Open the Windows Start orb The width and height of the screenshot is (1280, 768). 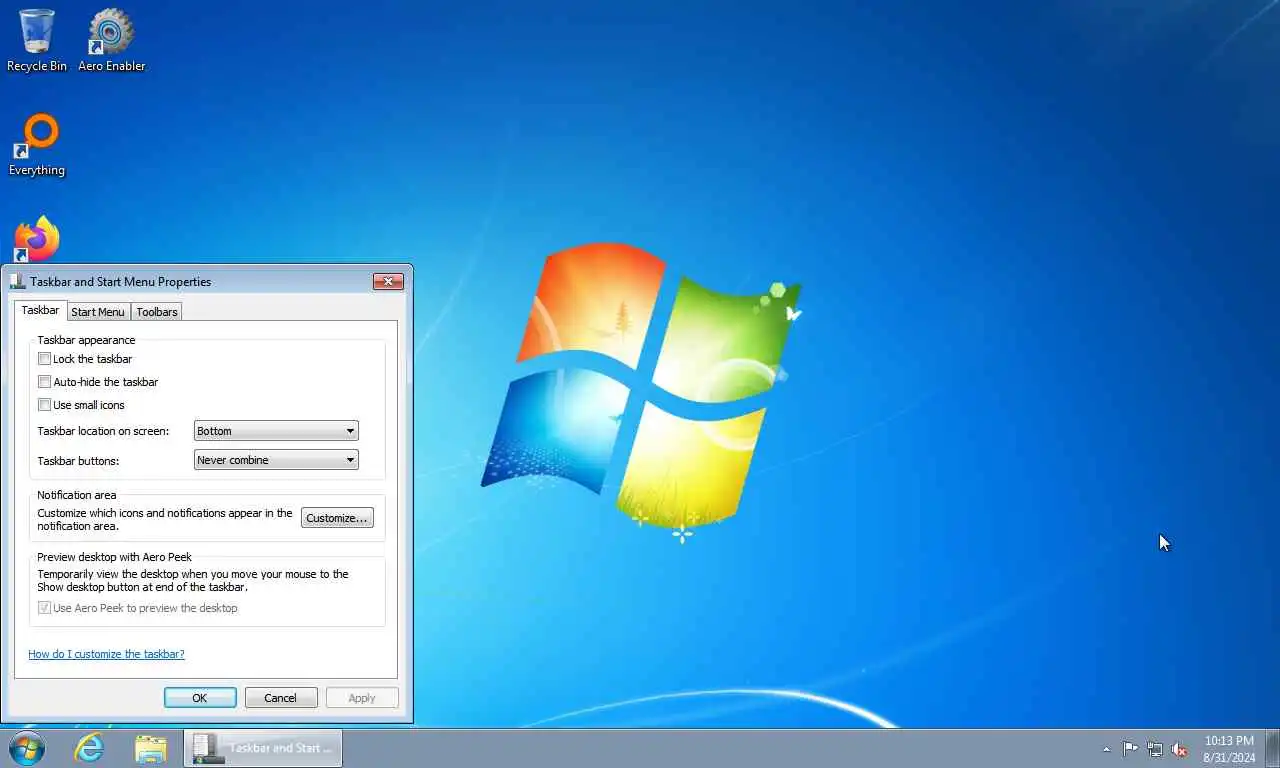(27, 748)
